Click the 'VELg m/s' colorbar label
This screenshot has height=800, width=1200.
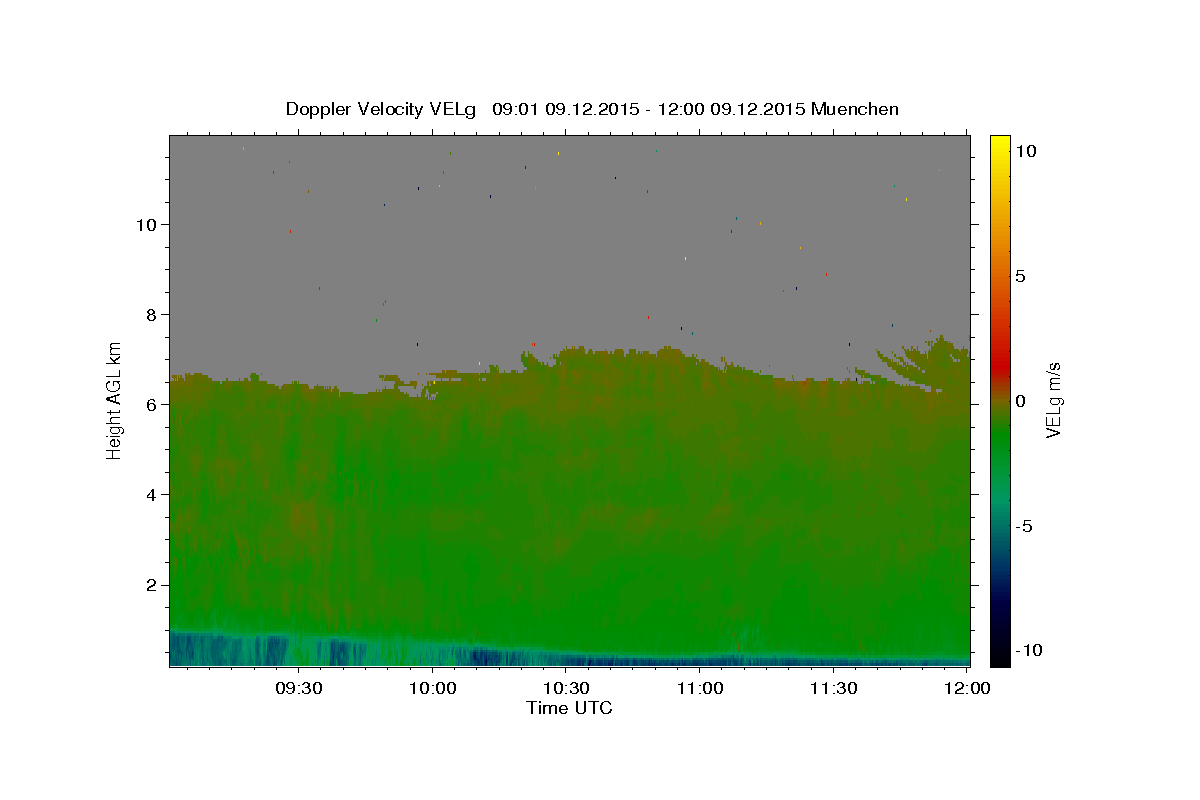[1053, 401]
